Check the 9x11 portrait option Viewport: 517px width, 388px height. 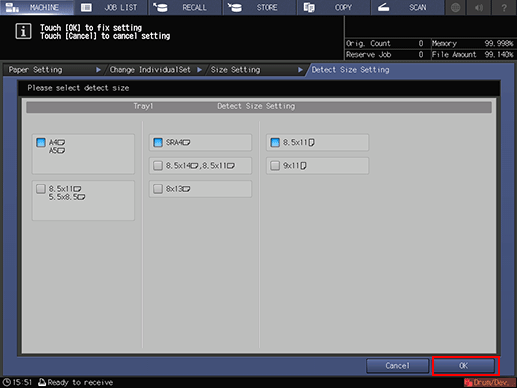[317, 166]
